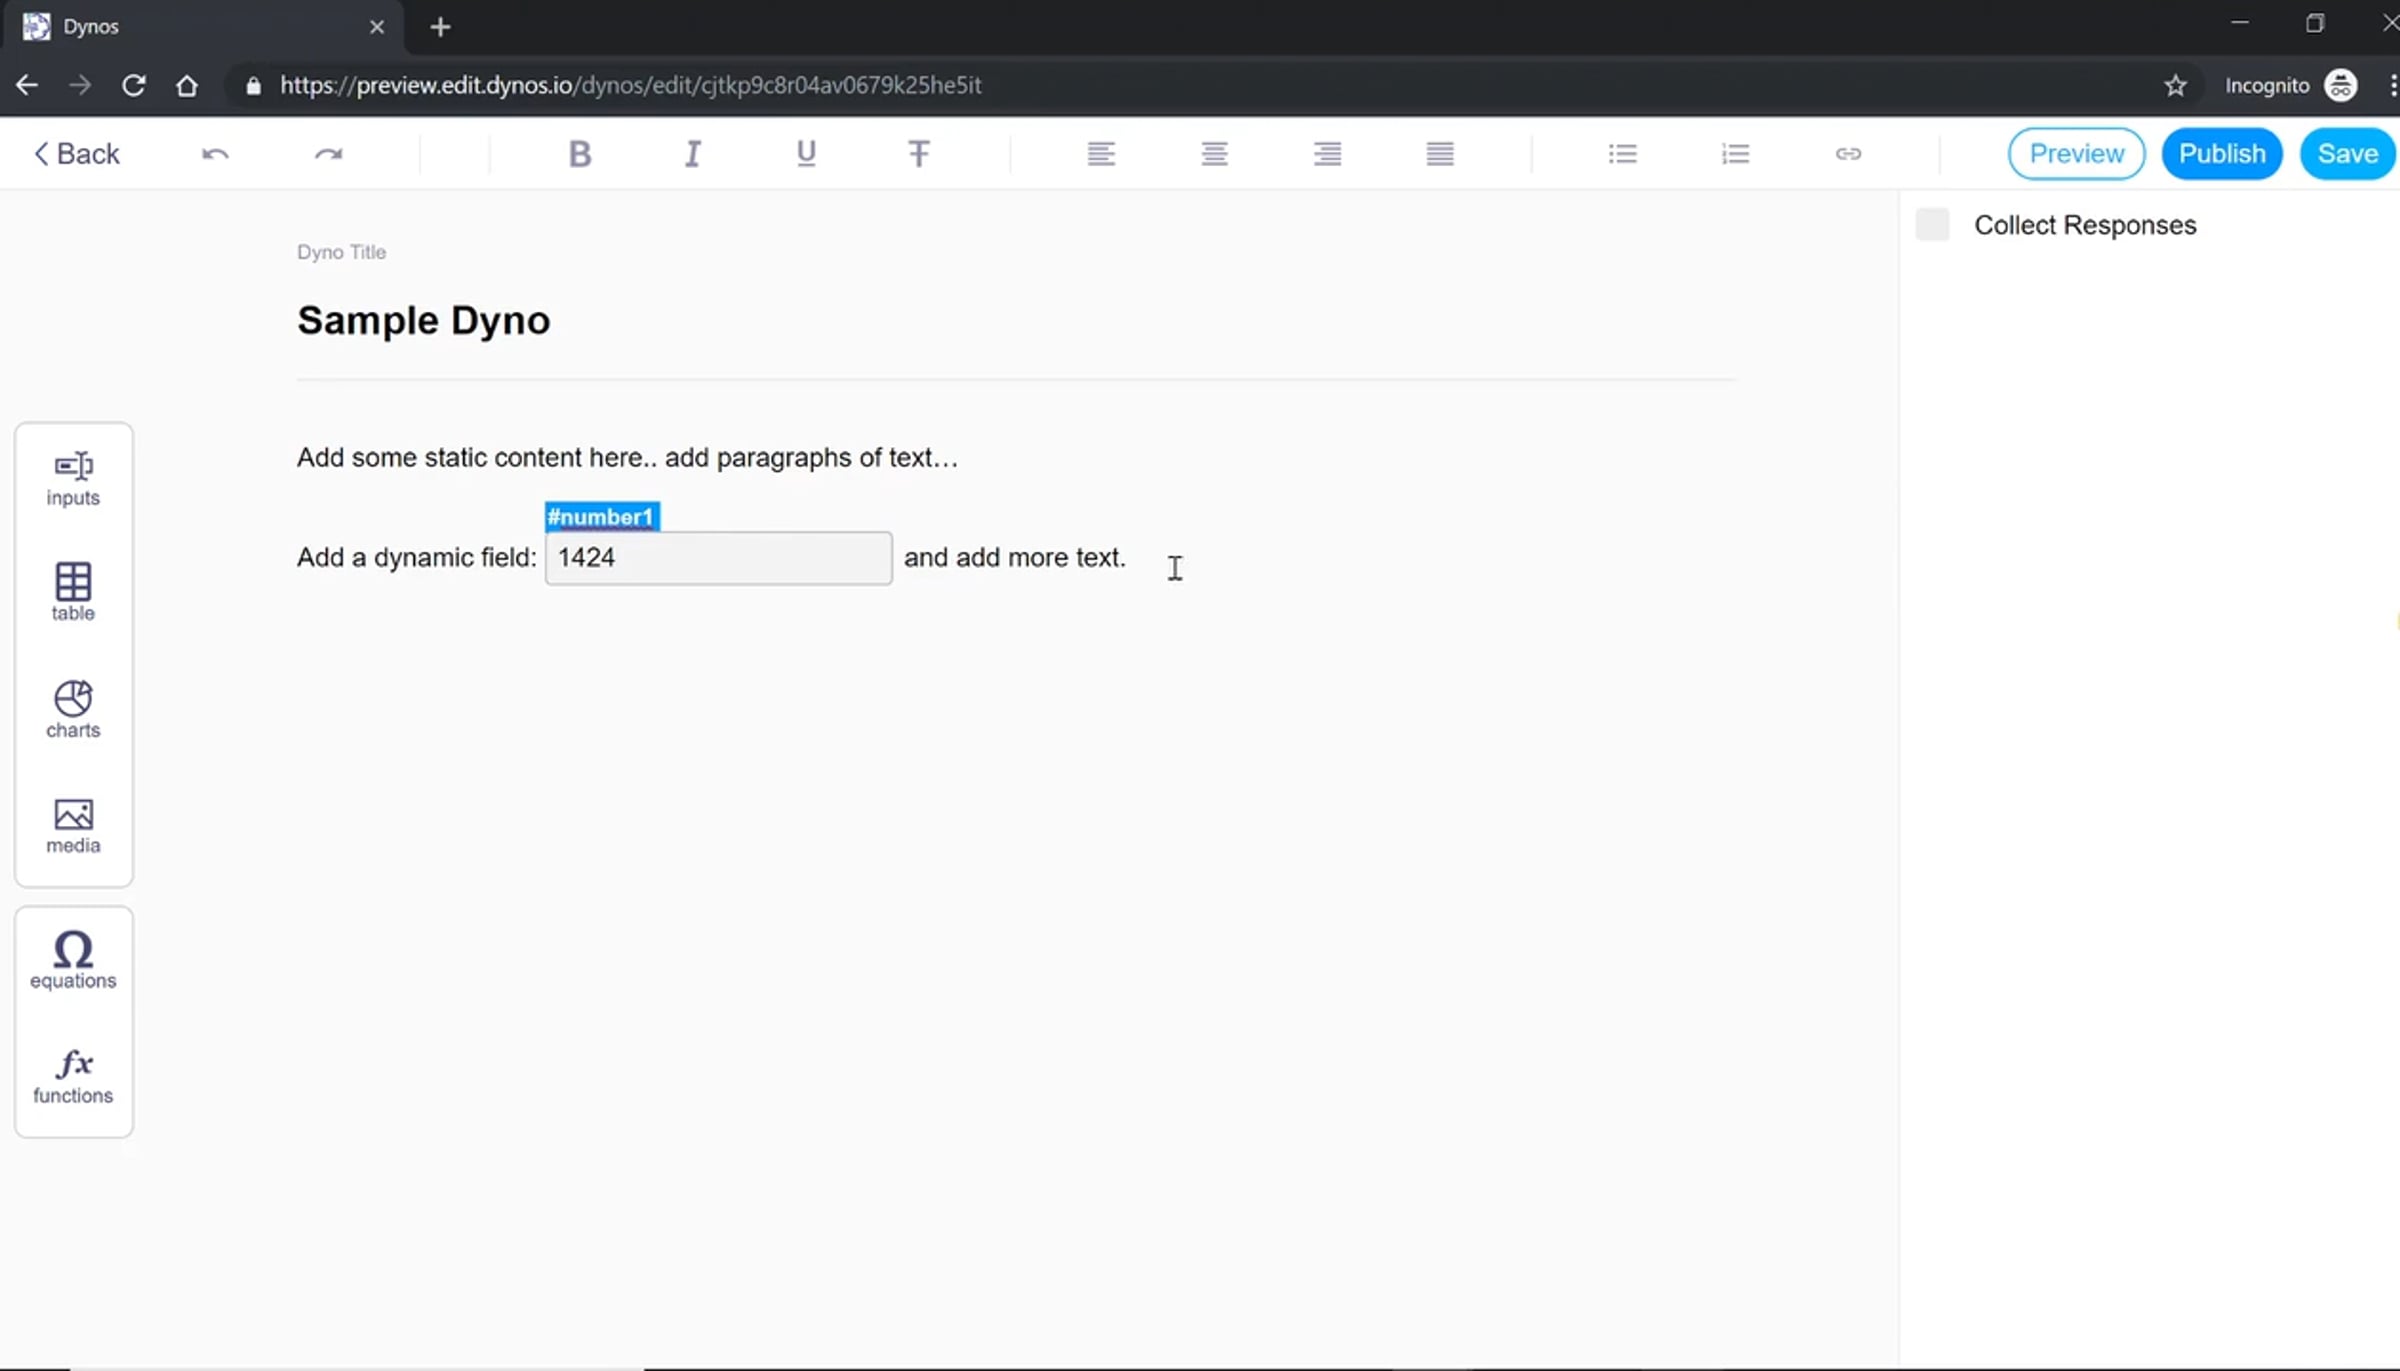The width and height of the screenshot is (2400, 1371).
Task: Enable Collect Responses checkbox
Action: point(1932,225)
